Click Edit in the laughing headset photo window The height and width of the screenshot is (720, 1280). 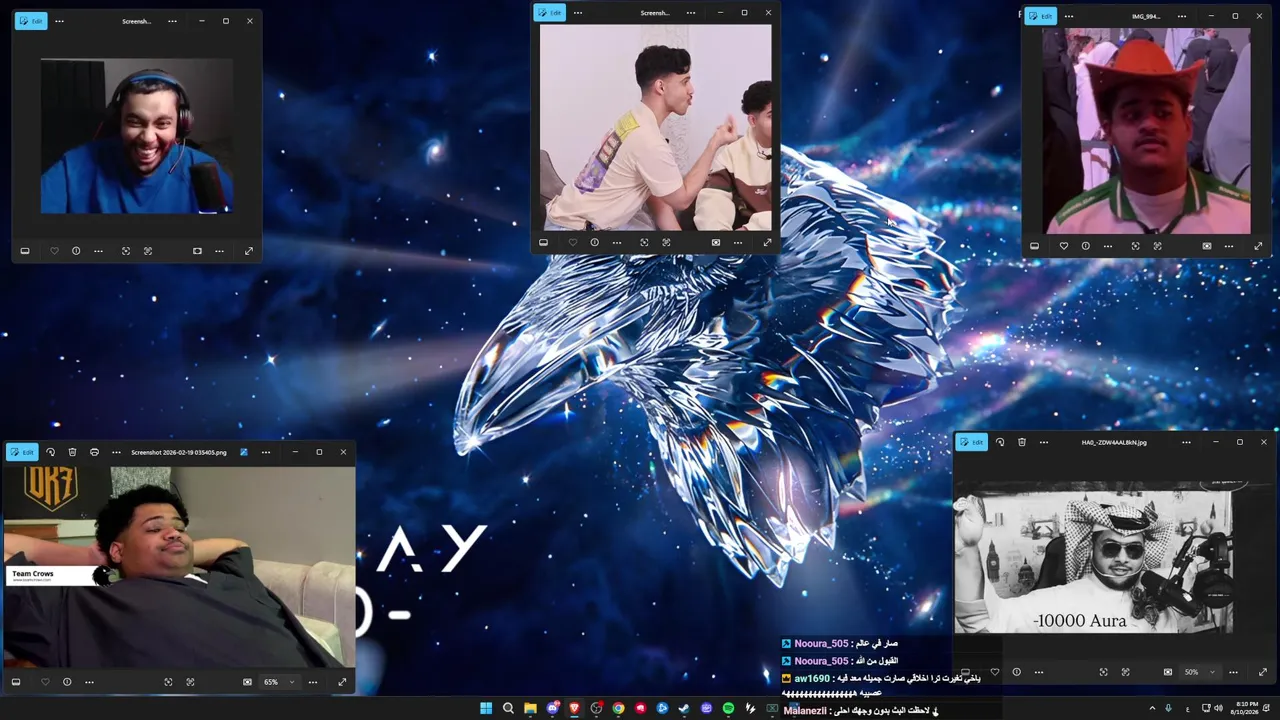pos(31,21)
